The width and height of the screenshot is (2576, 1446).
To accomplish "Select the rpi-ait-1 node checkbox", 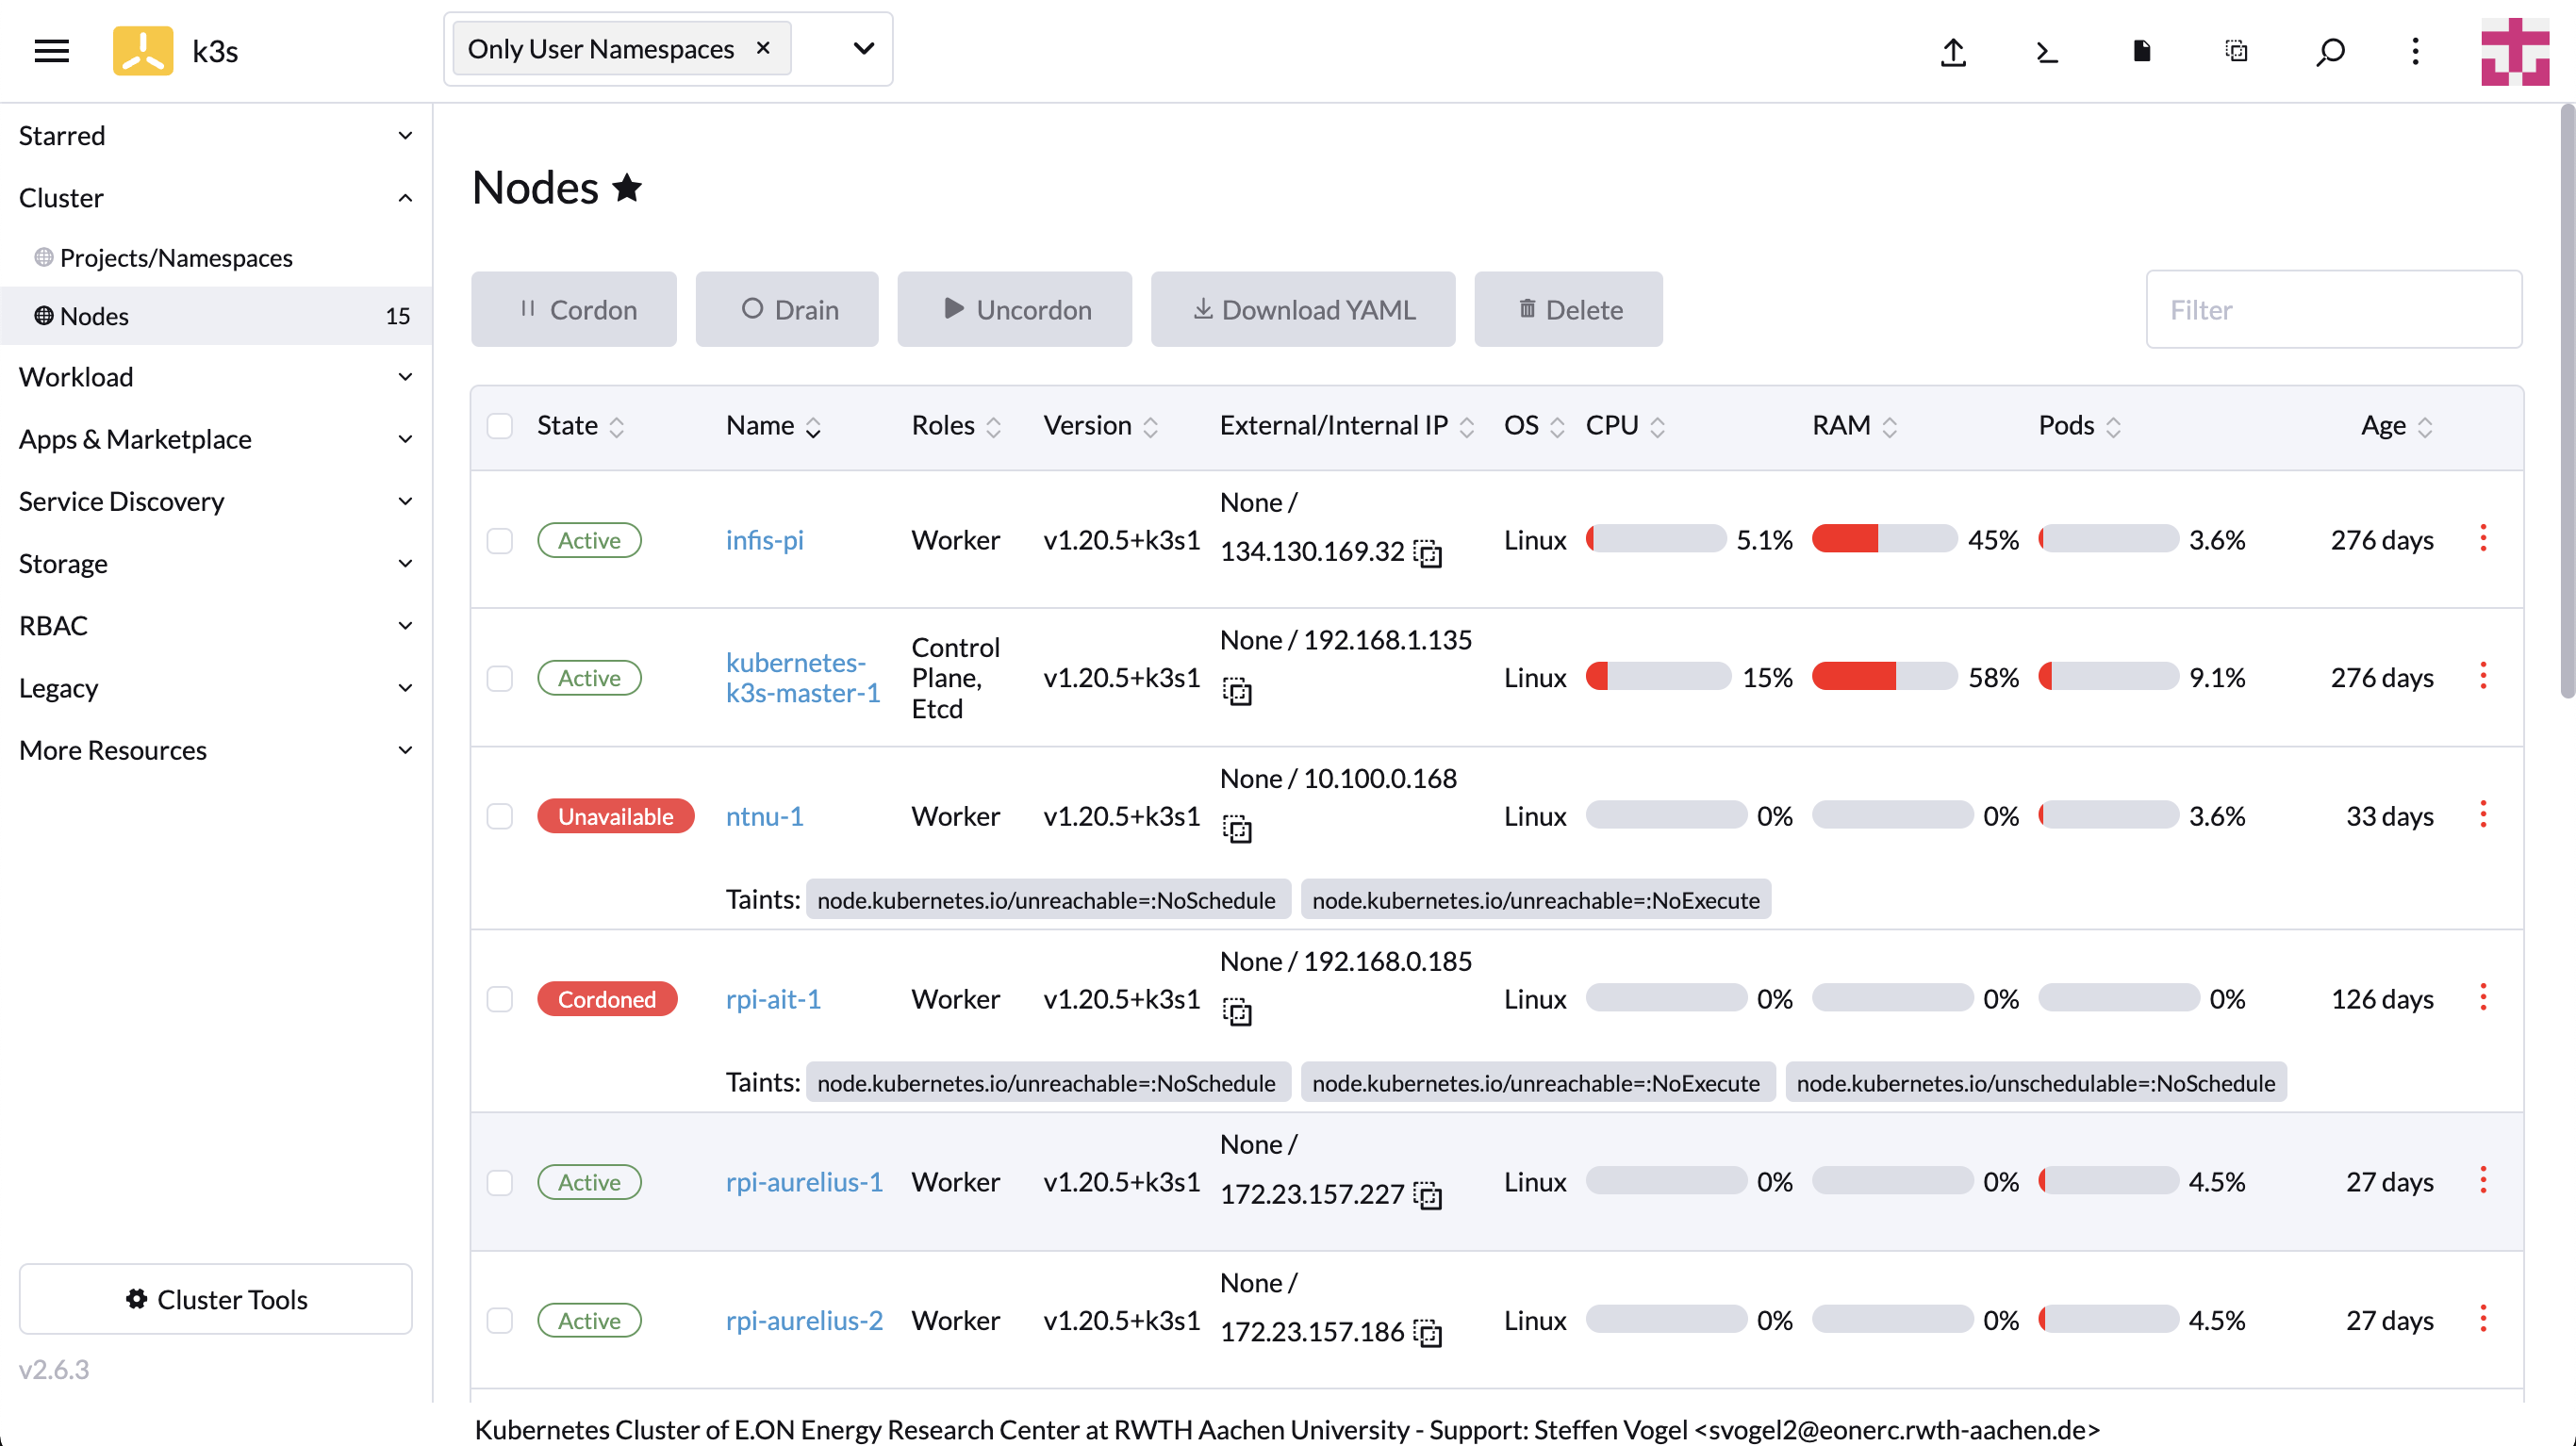I will [x=499, y=999].
